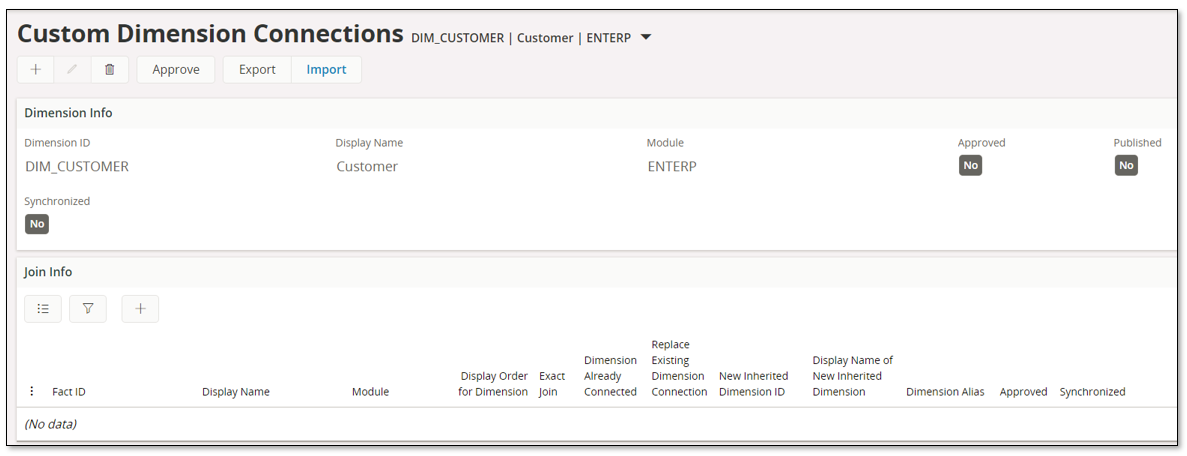Open the list view icon in Join Info

(43, 309)
